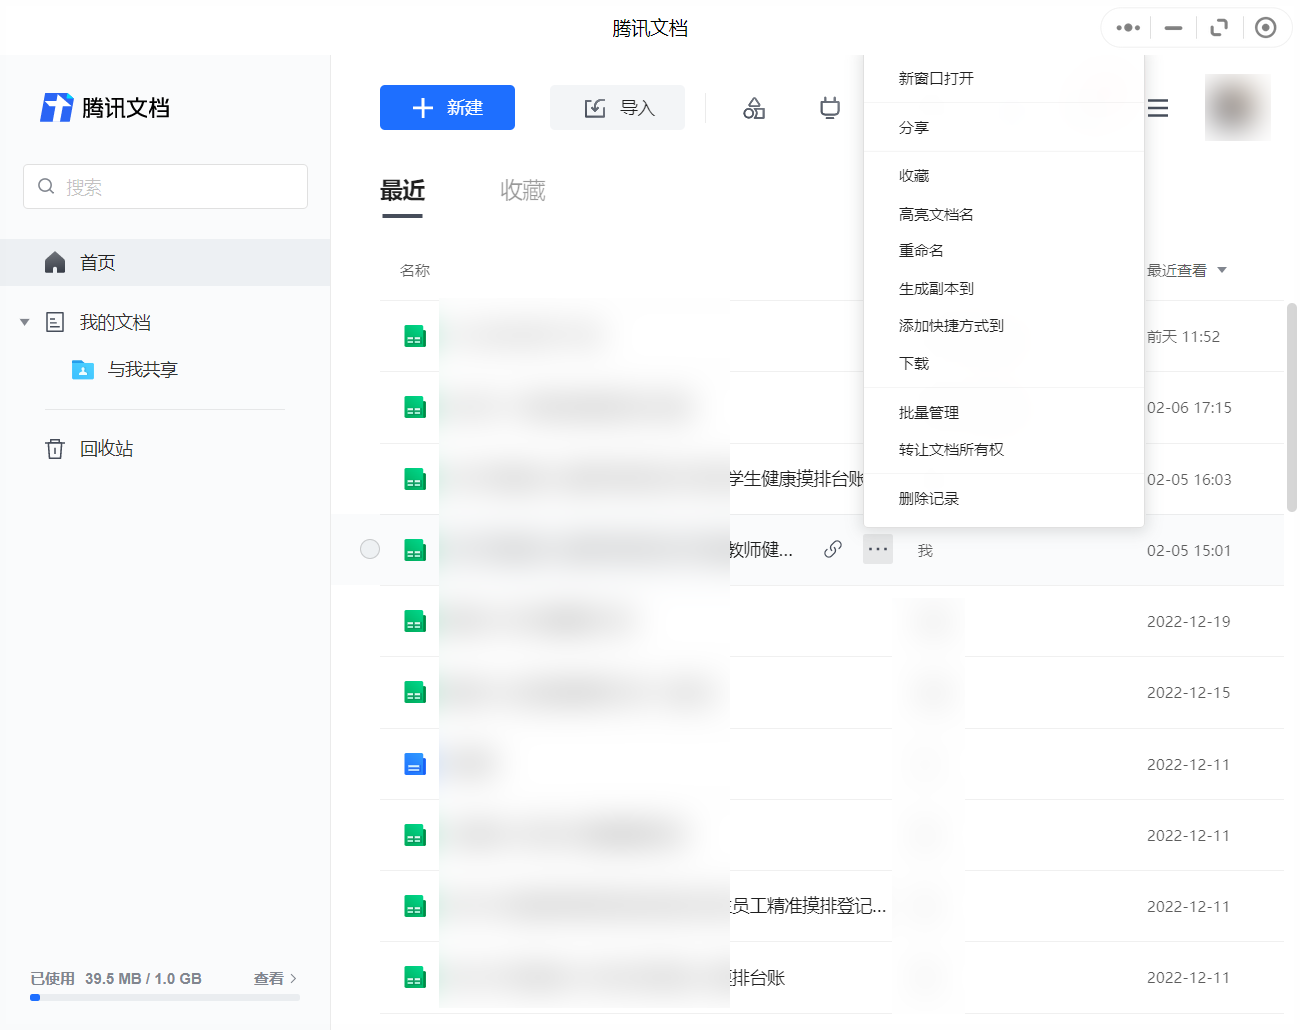Click the blue Word document icon in the list
Viewport: 1300px width, 1030px height.
point(414,763)
